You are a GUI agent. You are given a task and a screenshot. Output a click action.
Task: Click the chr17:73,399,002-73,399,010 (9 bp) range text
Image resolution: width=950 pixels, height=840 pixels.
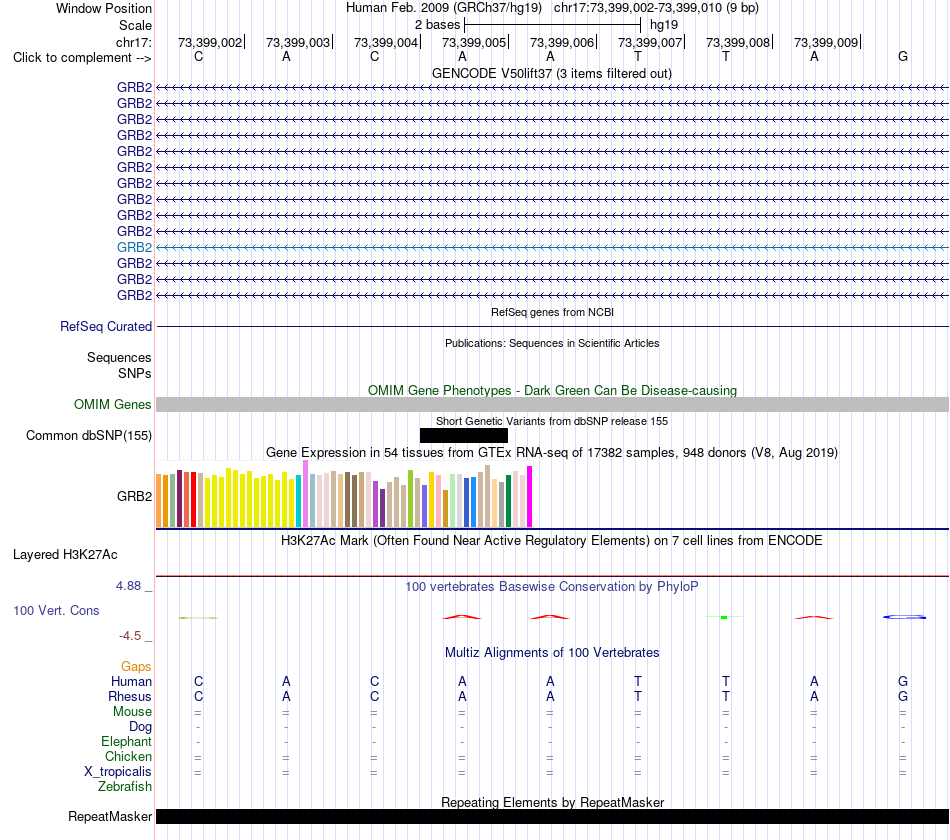pos(656,8)
